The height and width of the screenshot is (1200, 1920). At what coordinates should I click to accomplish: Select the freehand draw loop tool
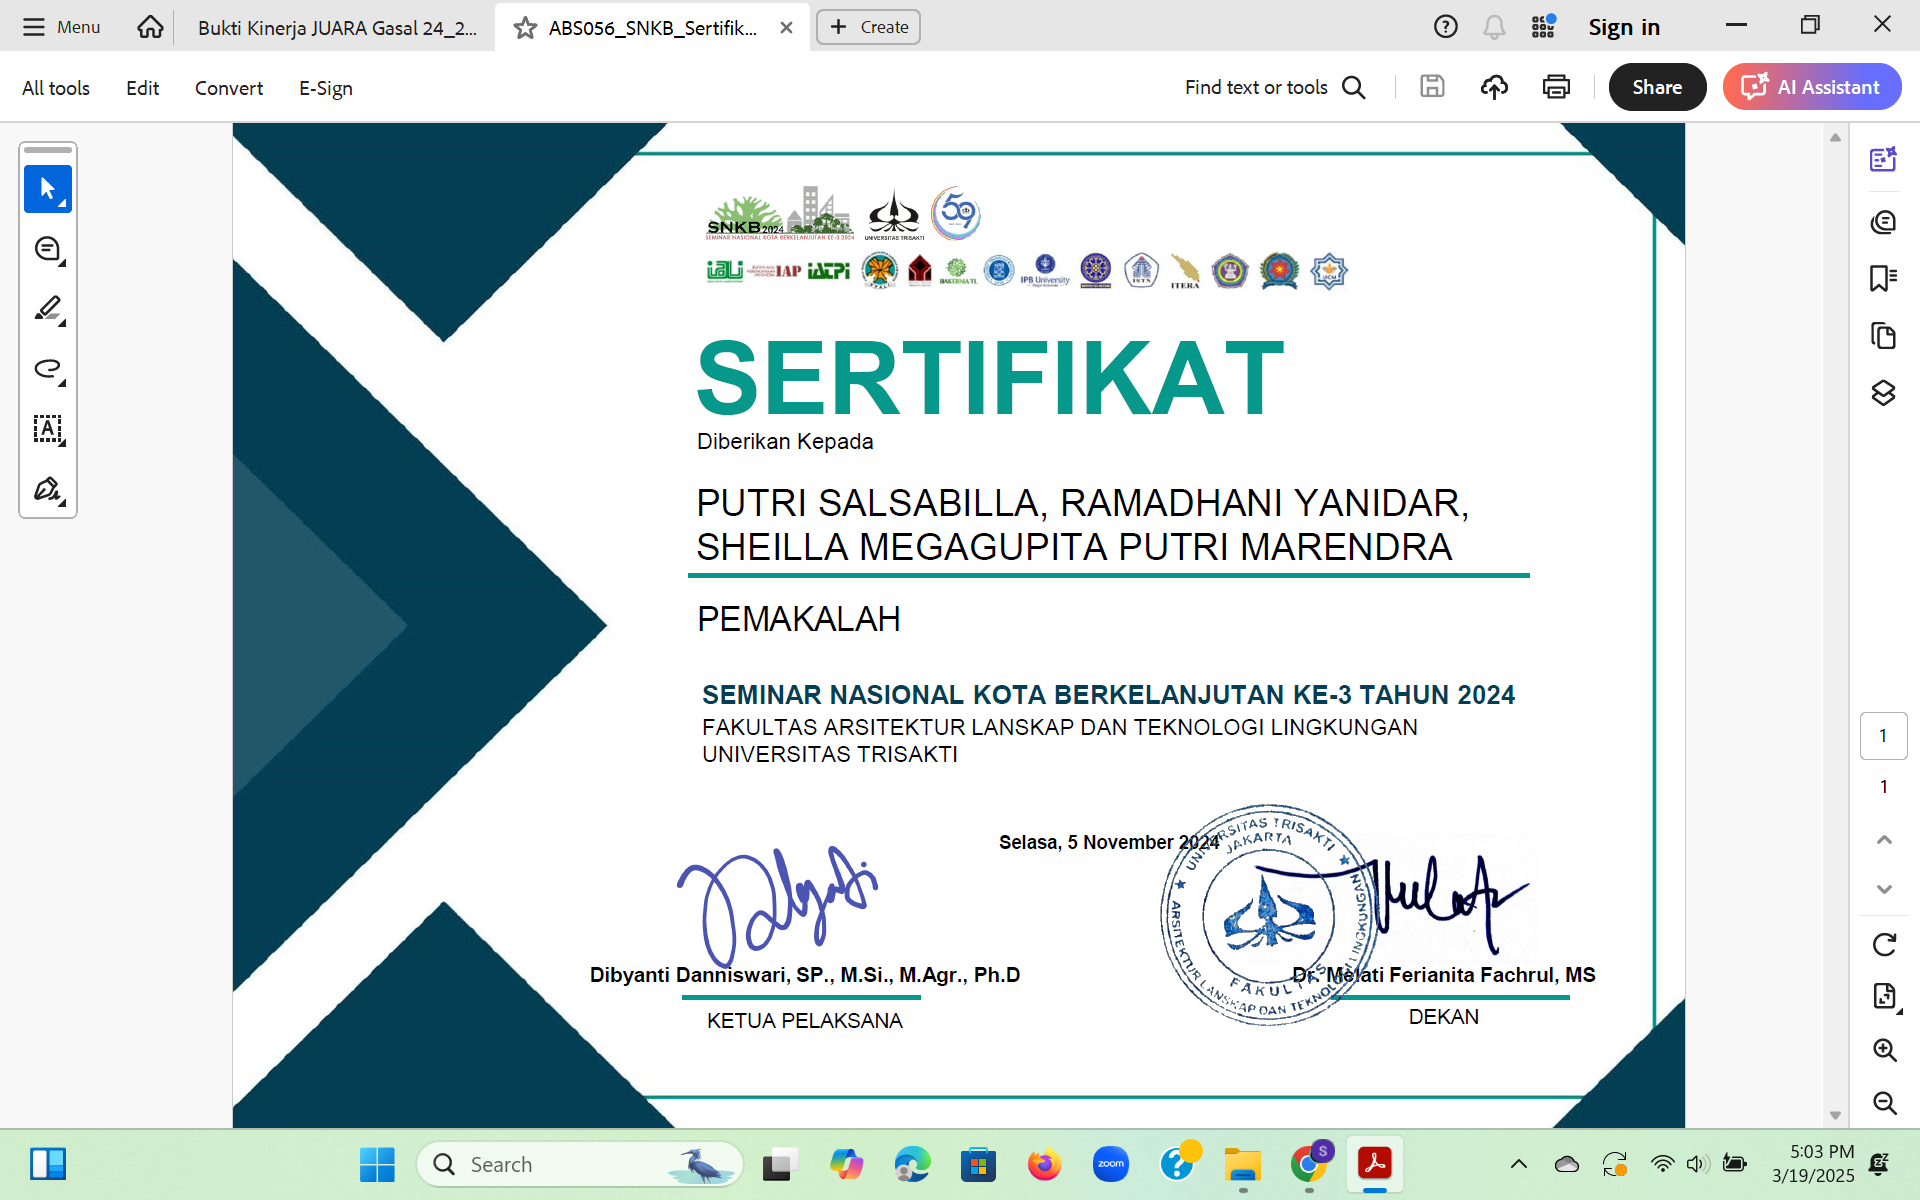tap(47, 369)
